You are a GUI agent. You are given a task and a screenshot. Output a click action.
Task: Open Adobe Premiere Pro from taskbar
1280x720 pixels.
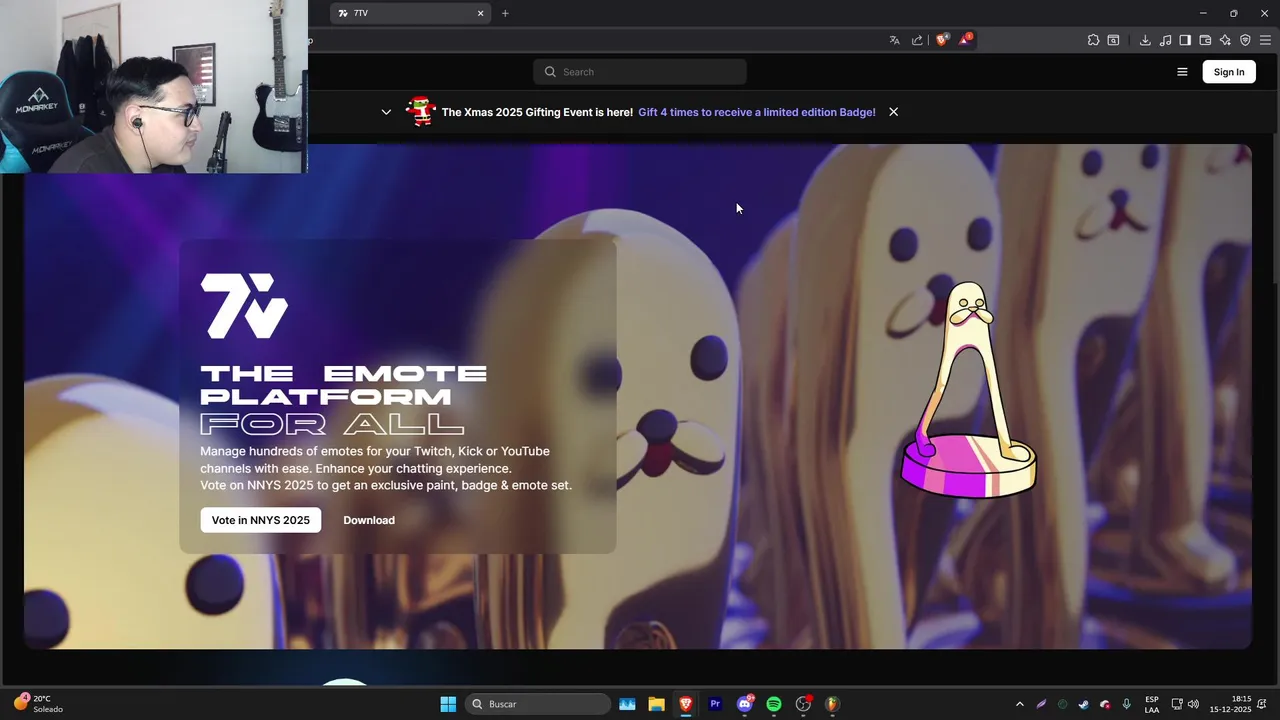(x=715, y=704)
